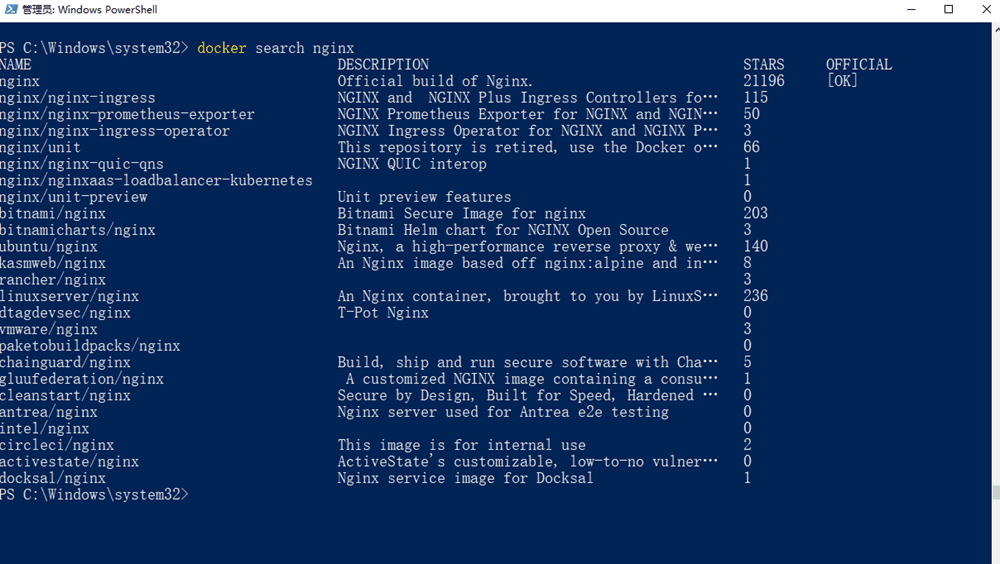The image size is (1000, 564).
Task: Click the 'docker search nginx' command text
Action: (x=275, y=48)
